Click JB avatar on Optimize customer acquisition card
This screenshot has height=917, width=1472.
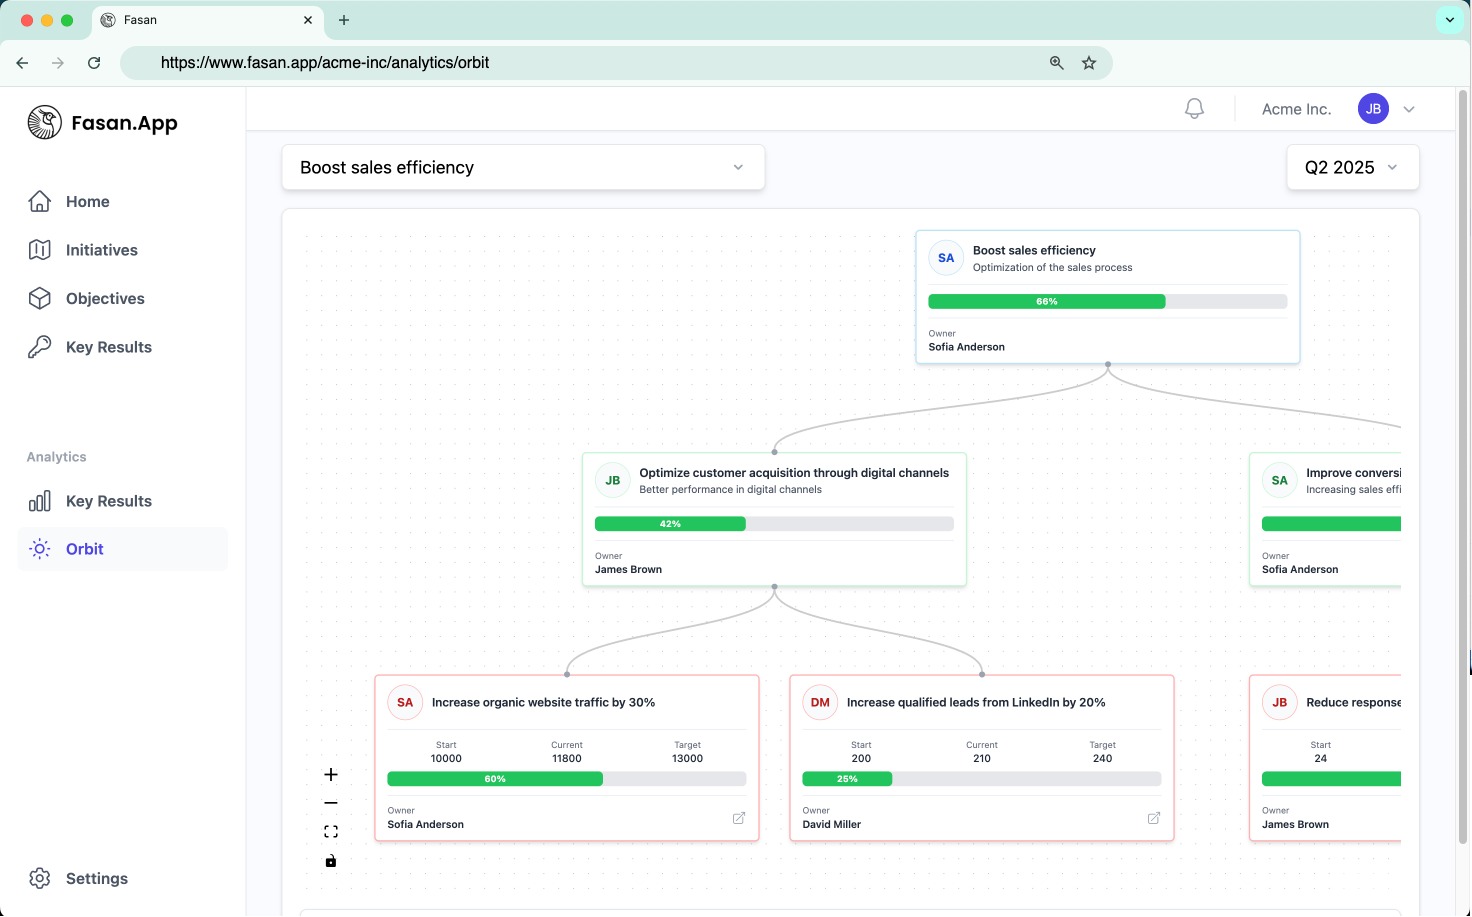tap(613, 480)
